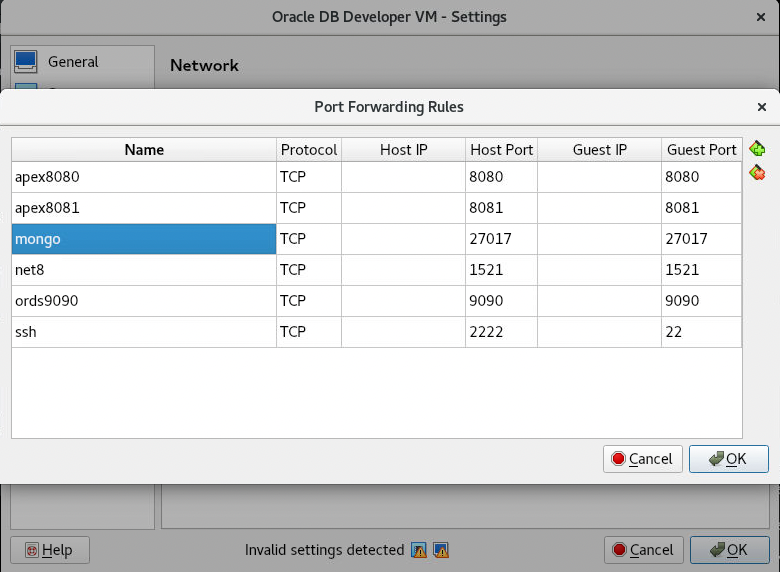The height and width of the screenshot is (572, 780).
Task: Click the Guest Port 27017 cell
Action: [x=701, y=239]
